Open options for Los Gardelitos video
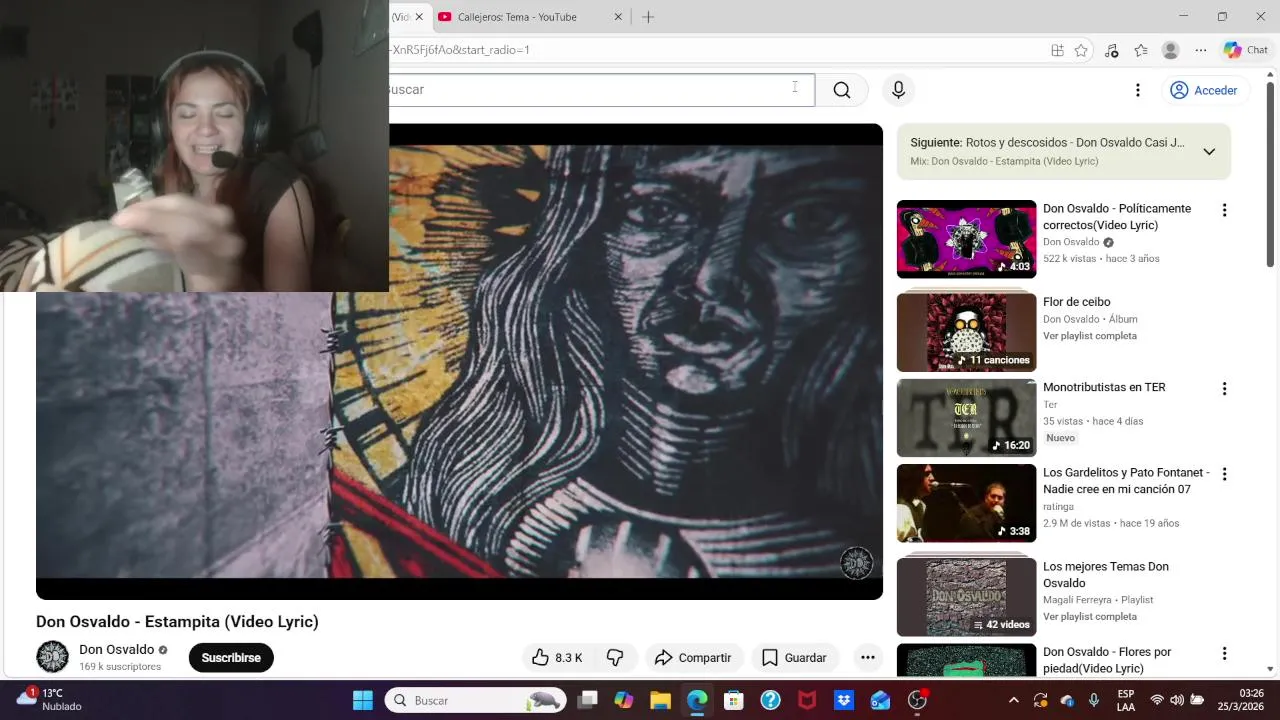 pos(1224,474)
